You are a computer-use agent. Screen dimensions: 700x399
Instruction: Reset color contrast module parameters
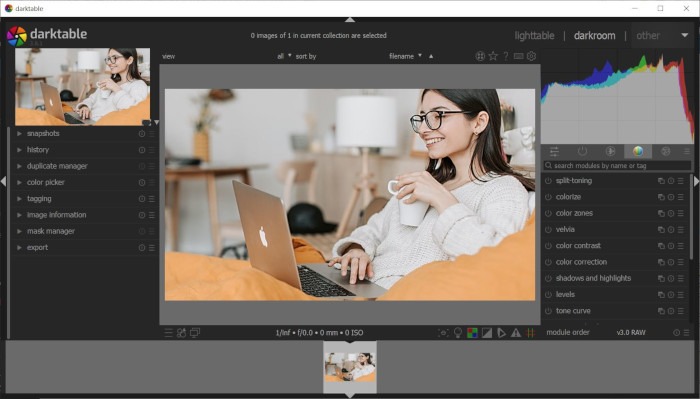coord(671,246)
